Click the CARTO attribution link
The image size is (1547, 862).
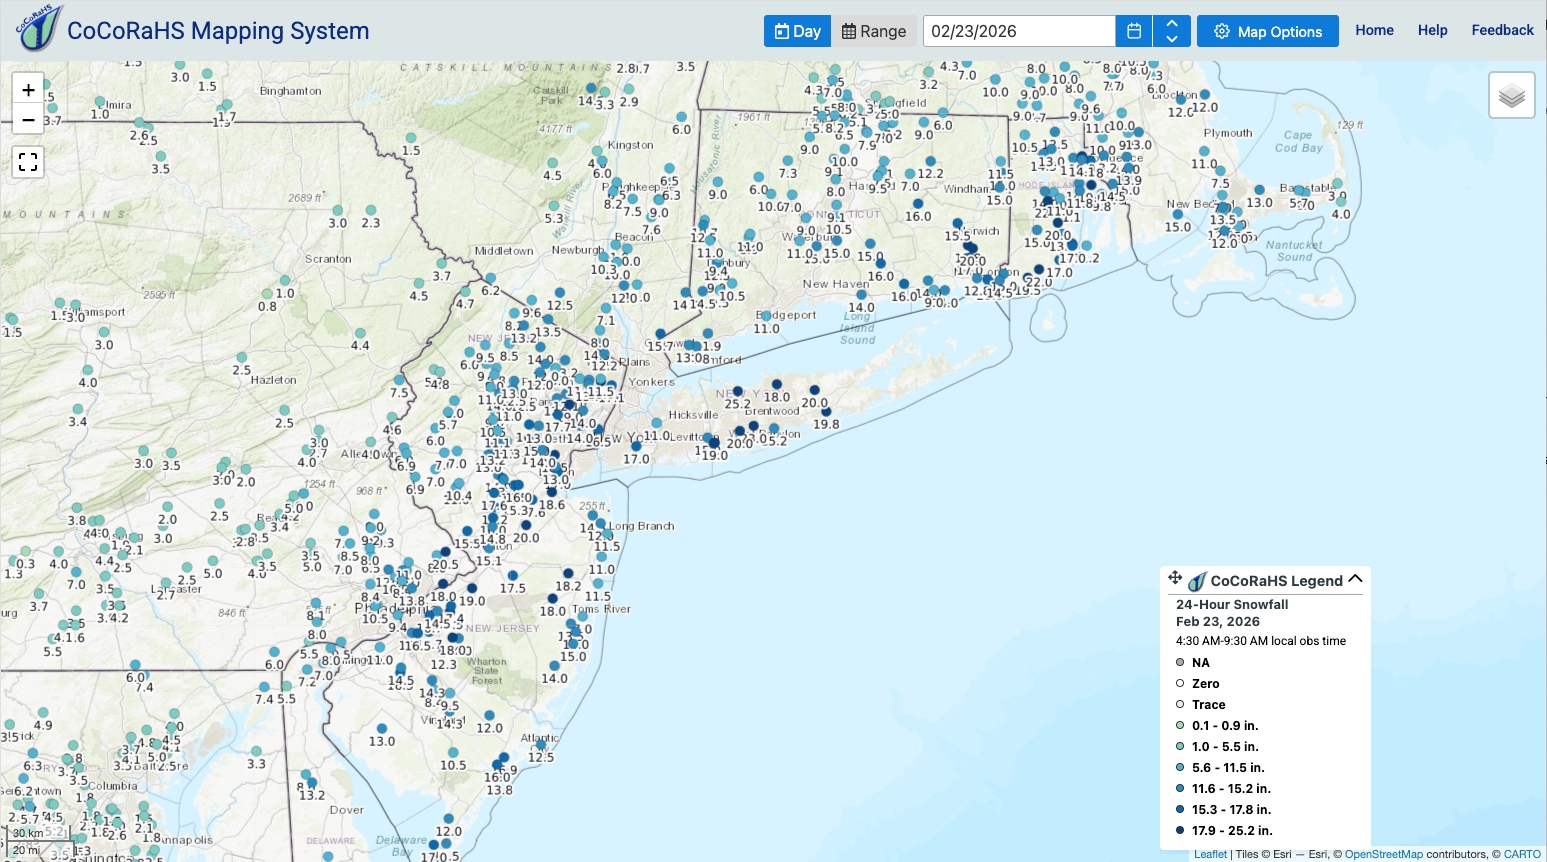pyautogui.click(x=1522, y=854)
